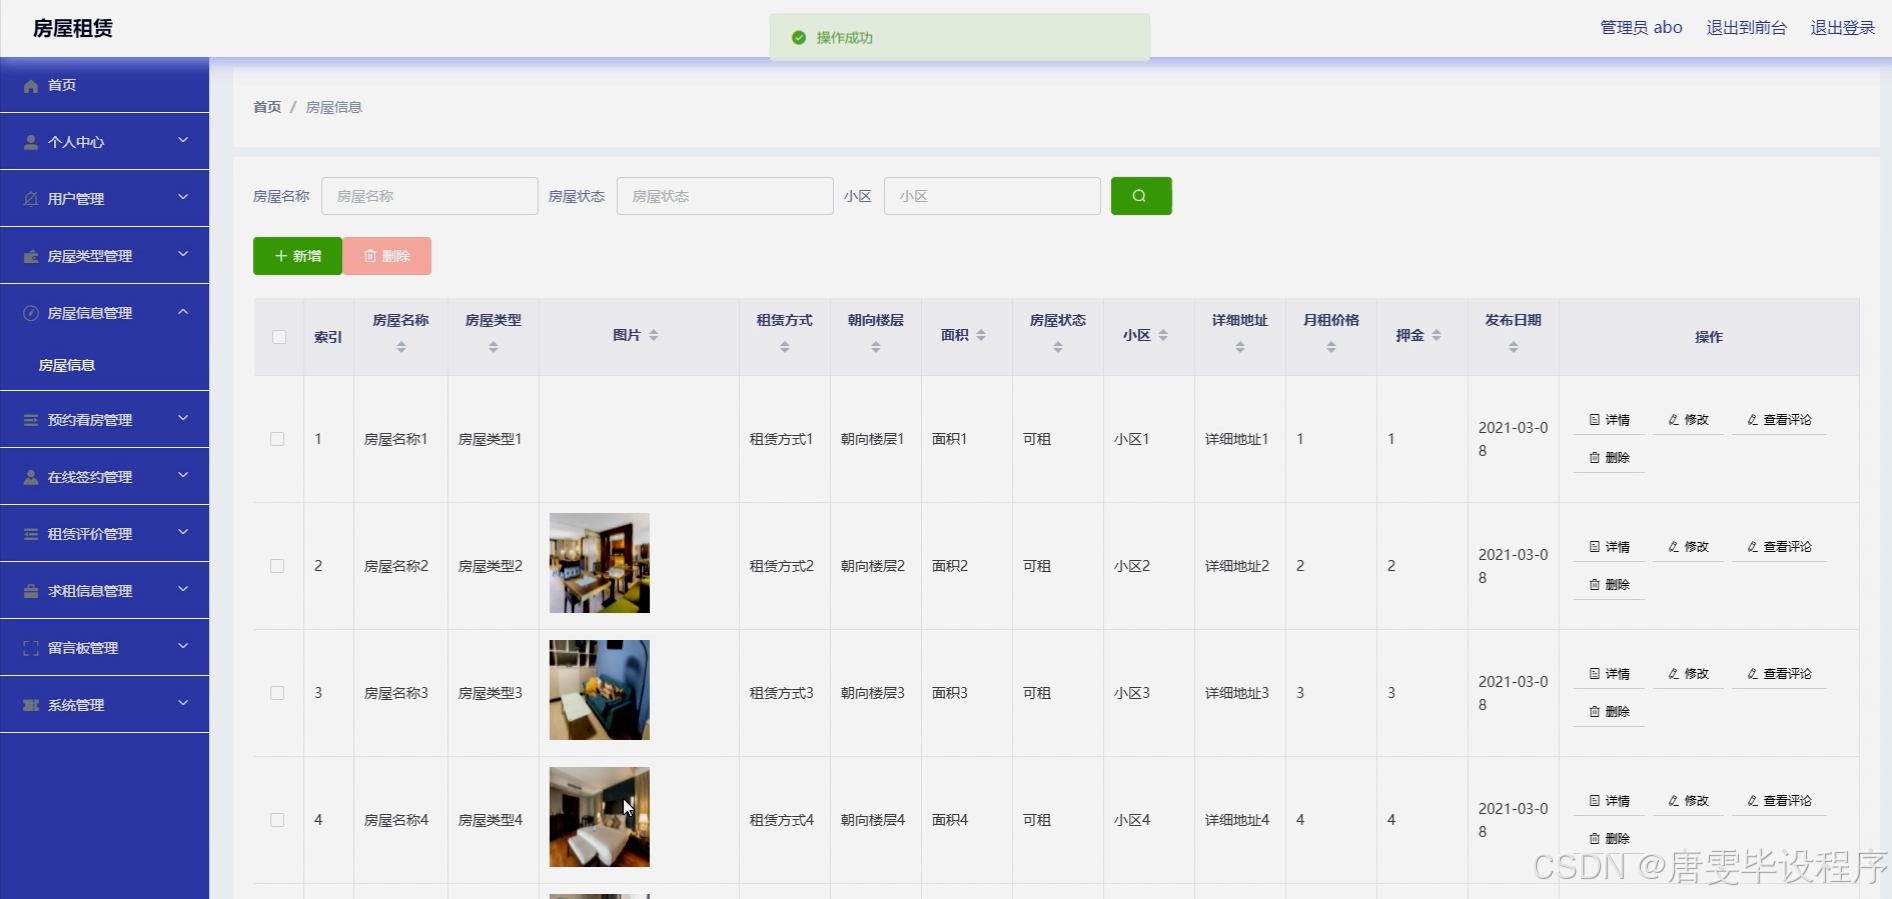Screen dimensions: 1892x899
Task: Click 删除 in the 房屋名称1 row
Action: pyautogui.click(x=1609, y=458)
